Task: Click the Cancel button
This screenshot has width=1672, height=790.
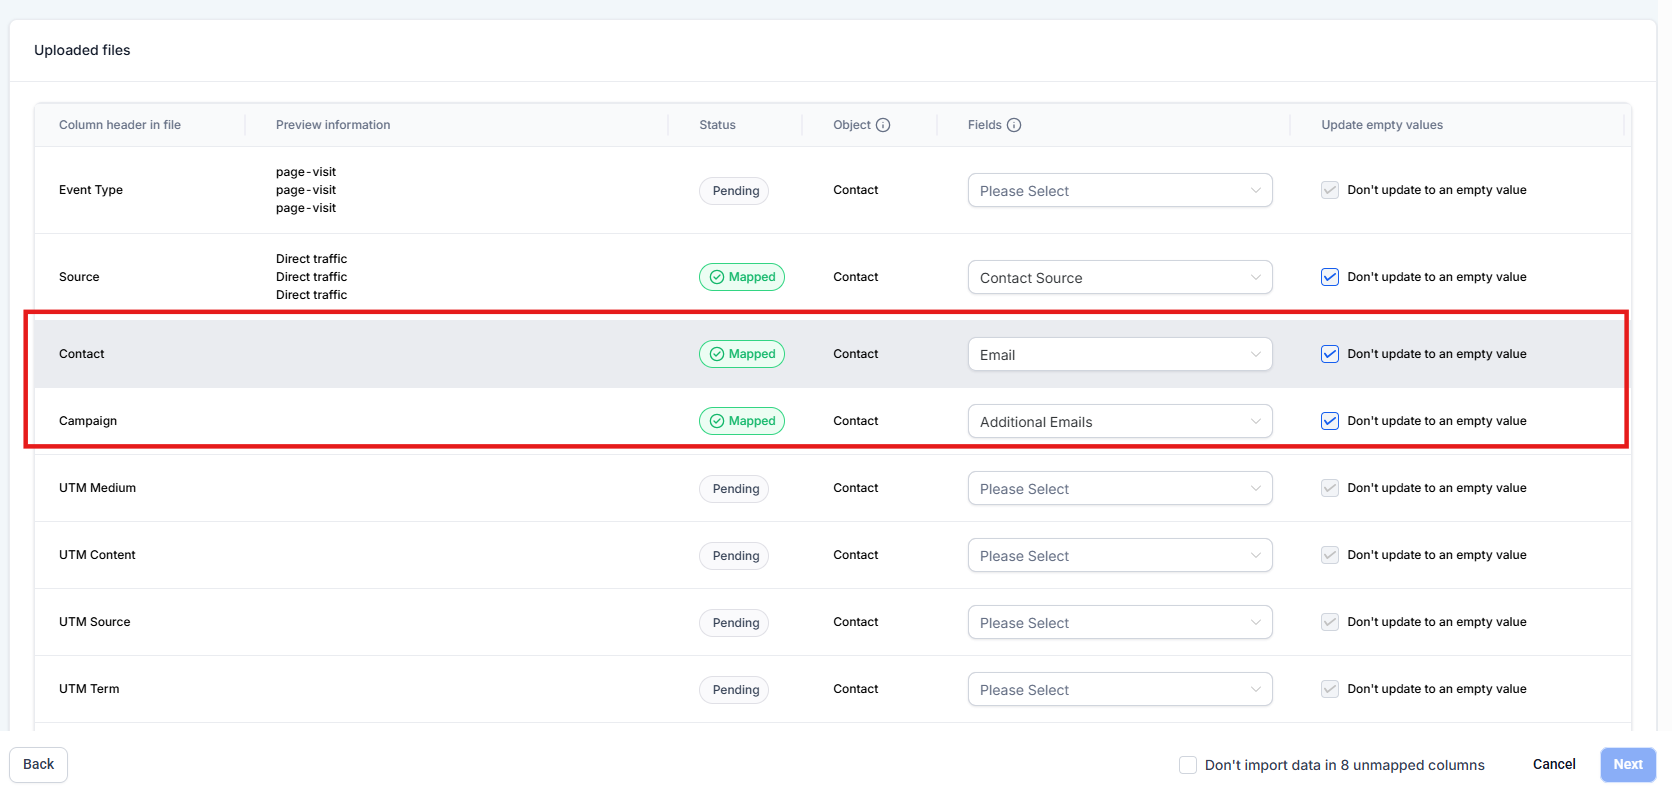Action: [1554, 764]
